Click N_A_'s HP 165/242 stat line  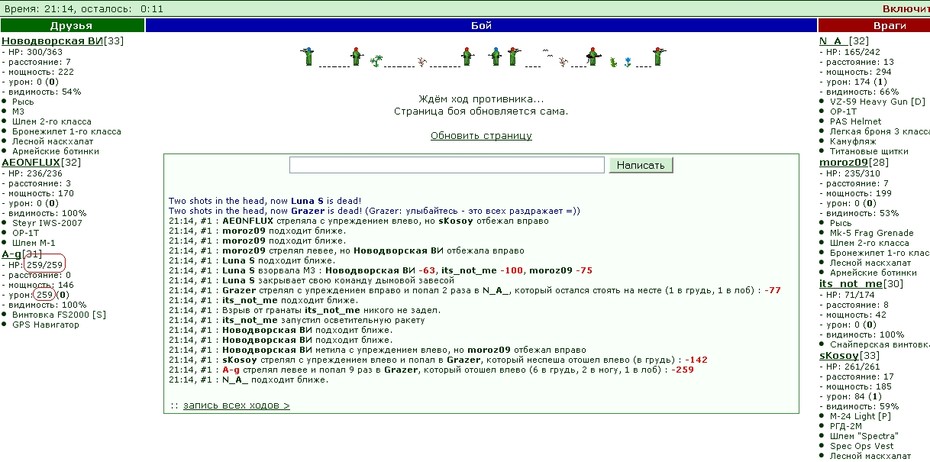851,52
